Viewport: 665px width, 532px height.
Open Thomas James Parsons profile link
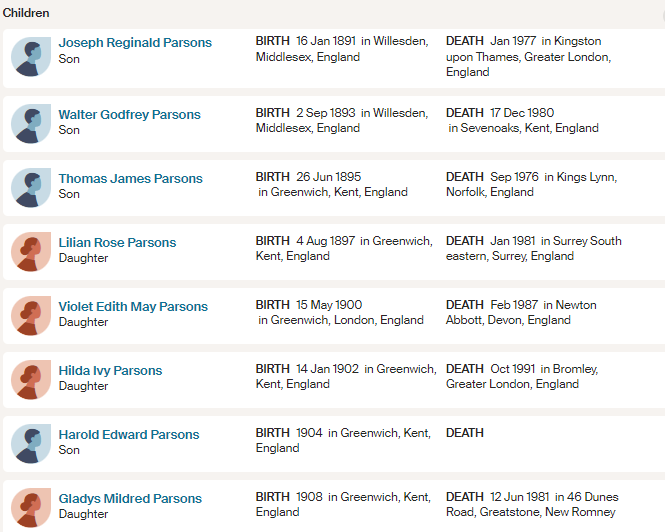pos(130,179)
